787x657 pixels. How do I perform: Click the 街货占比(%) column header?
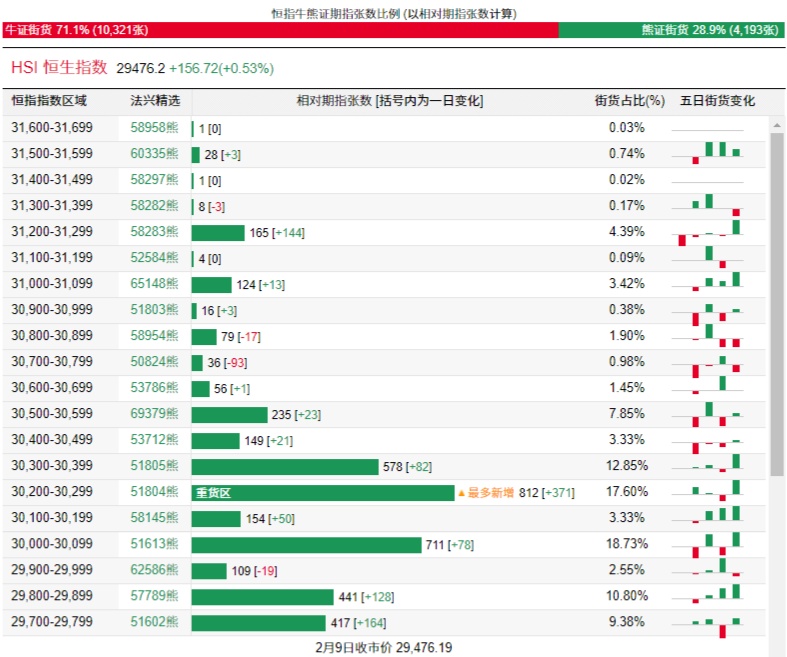tap(630, 101)
